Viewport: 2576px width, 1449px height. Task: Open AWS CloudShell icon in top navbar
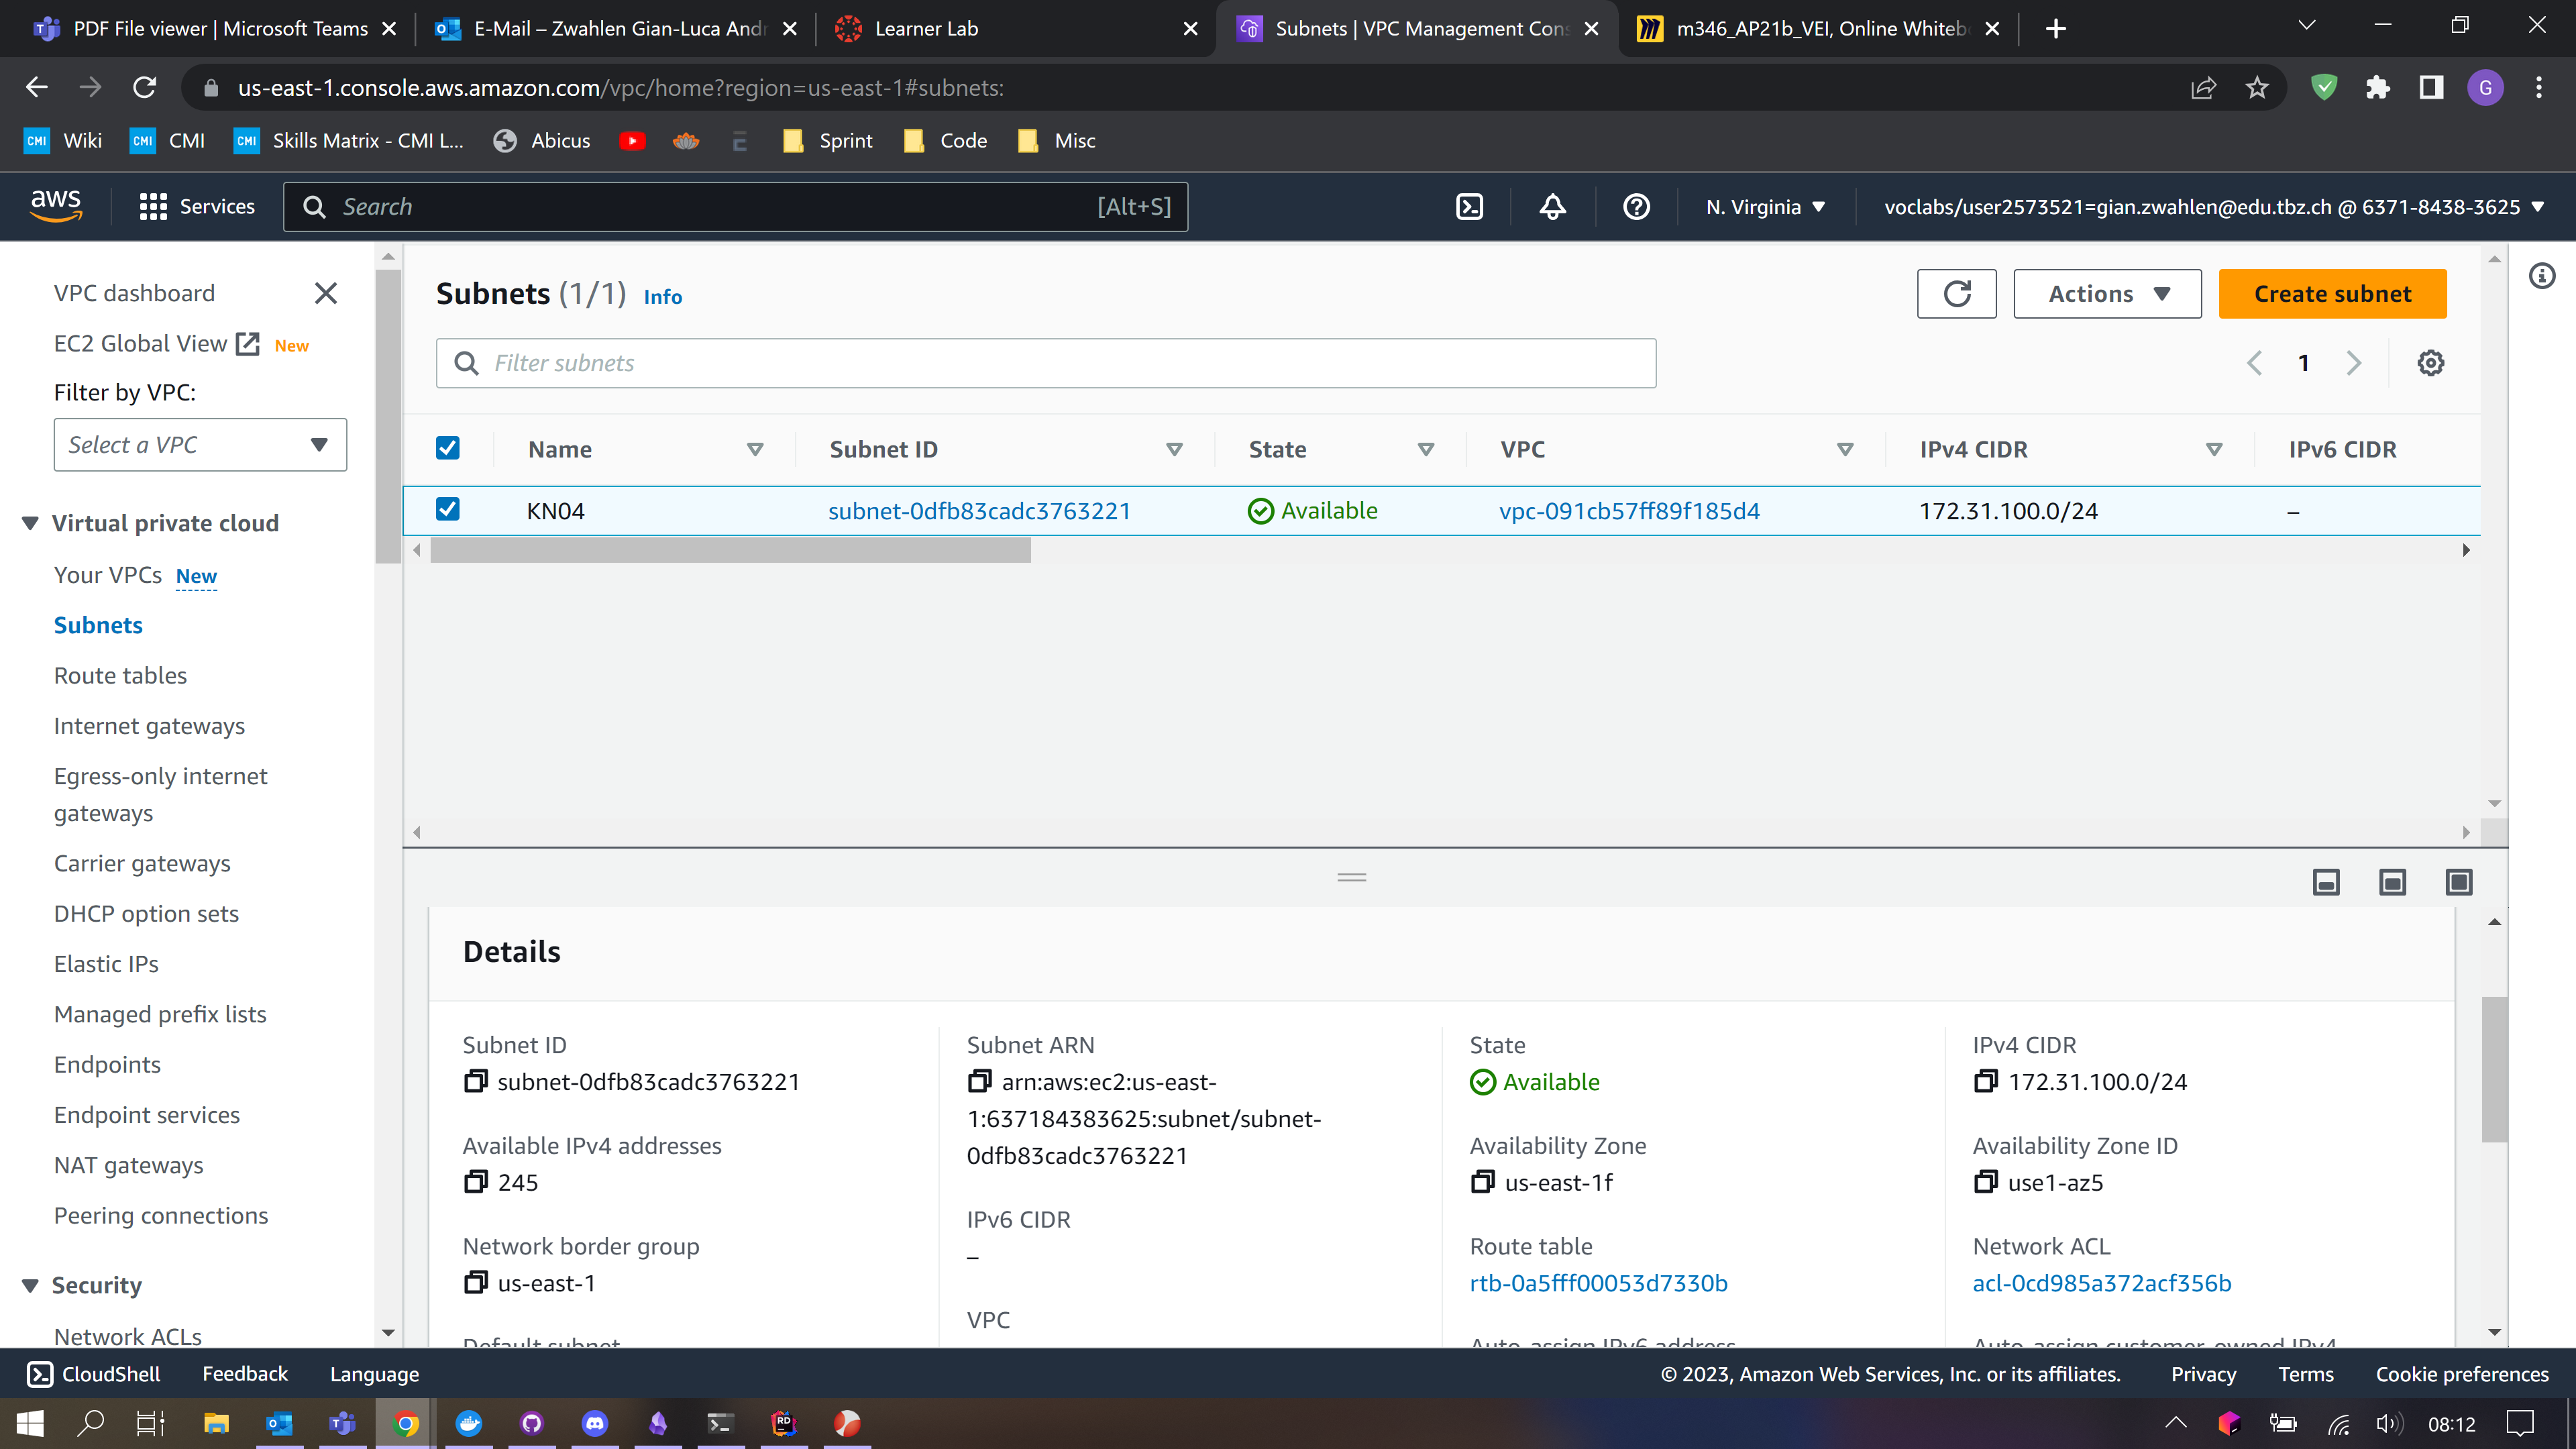[x=1469, y=207]
